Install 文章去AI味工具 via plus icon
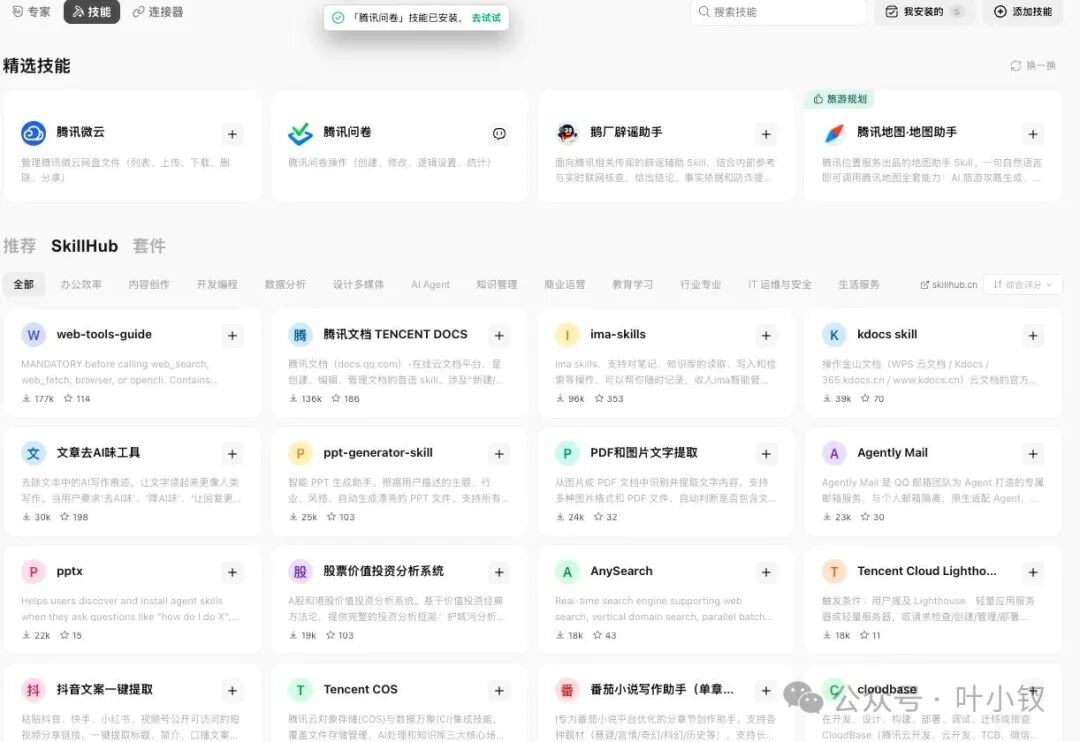The image size is (1080, 742). coord(232,454)
